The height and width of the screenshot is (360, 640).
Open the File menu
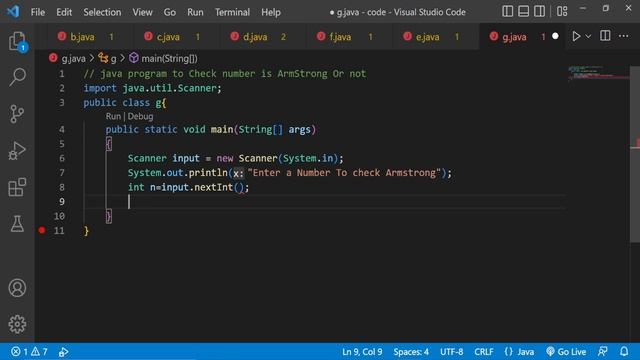click(38, 12)
